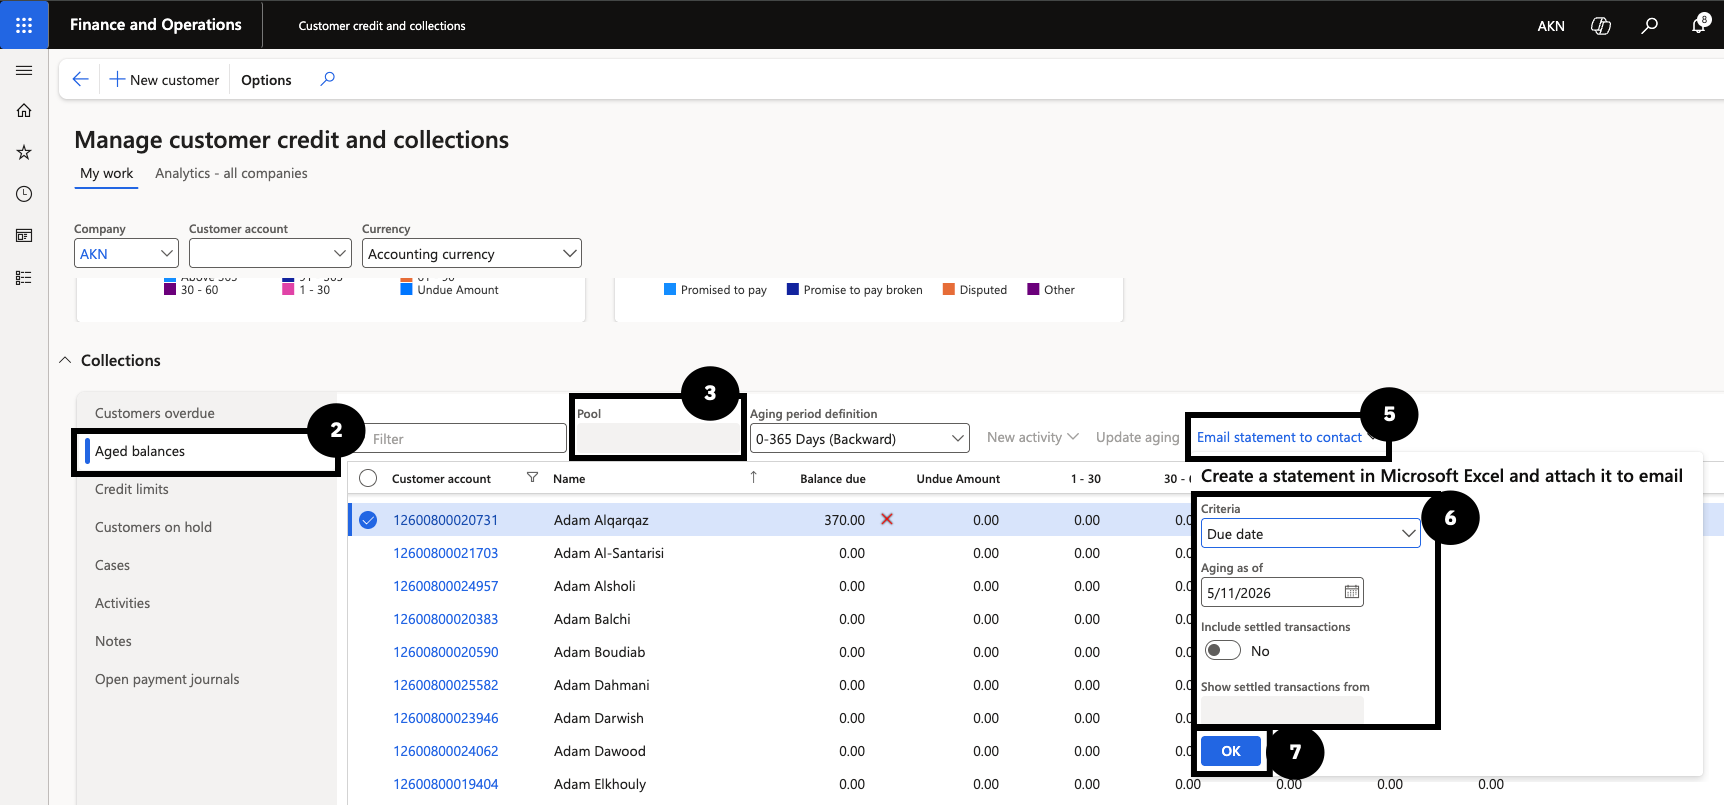Click Update aging button
This screenshot has height=805, width=1724.
click(x=1138, y=437)
